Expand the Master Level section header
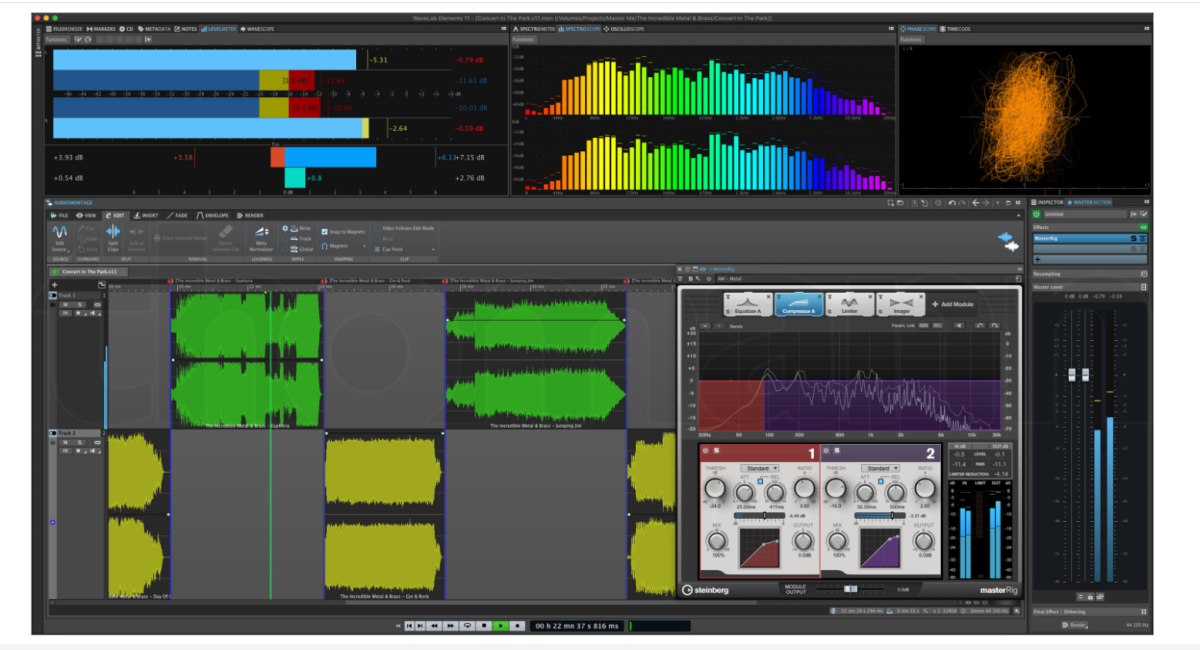 click(x=1090, y=287)
